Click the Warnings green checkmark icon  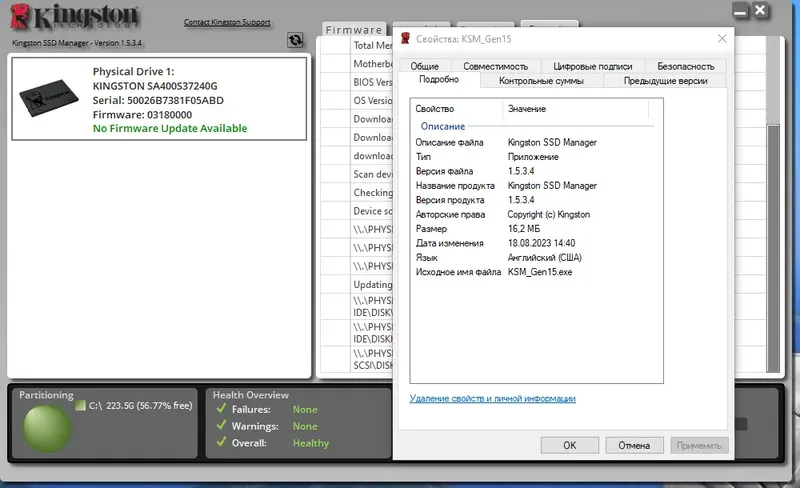(221, 425)
